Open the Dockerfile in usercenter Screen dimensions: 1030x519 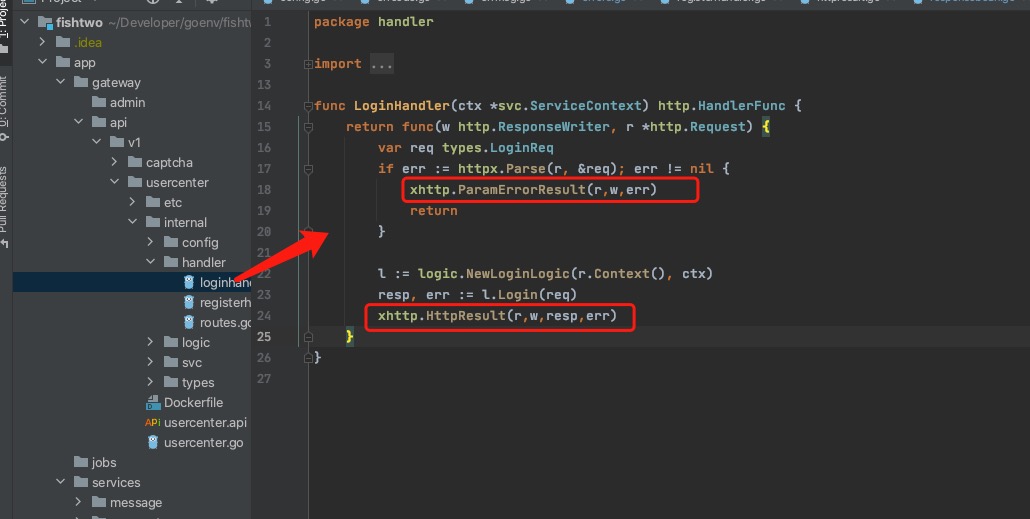coord(193,402)
